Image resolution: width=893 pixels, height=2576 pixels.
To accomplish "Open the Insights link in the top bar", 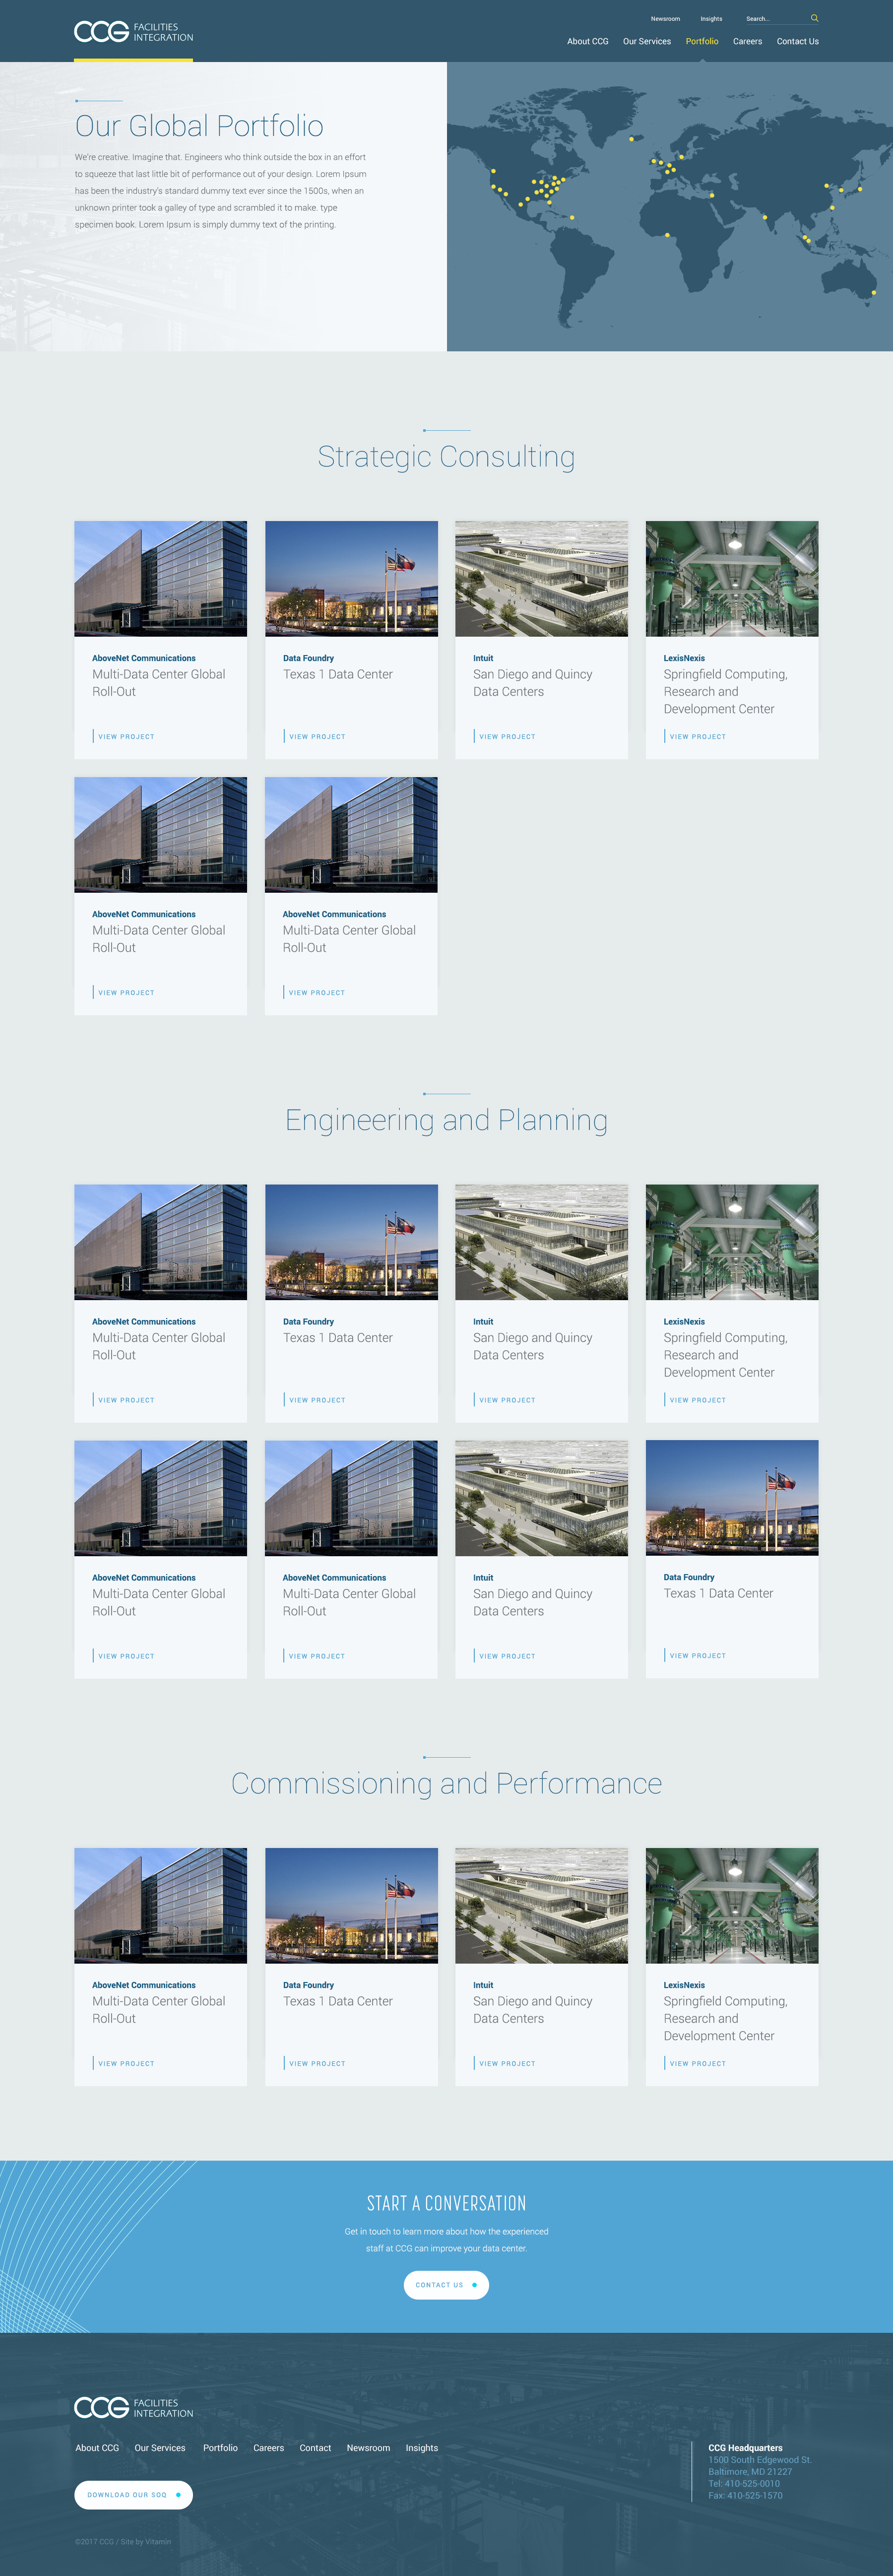I will 711,19.
